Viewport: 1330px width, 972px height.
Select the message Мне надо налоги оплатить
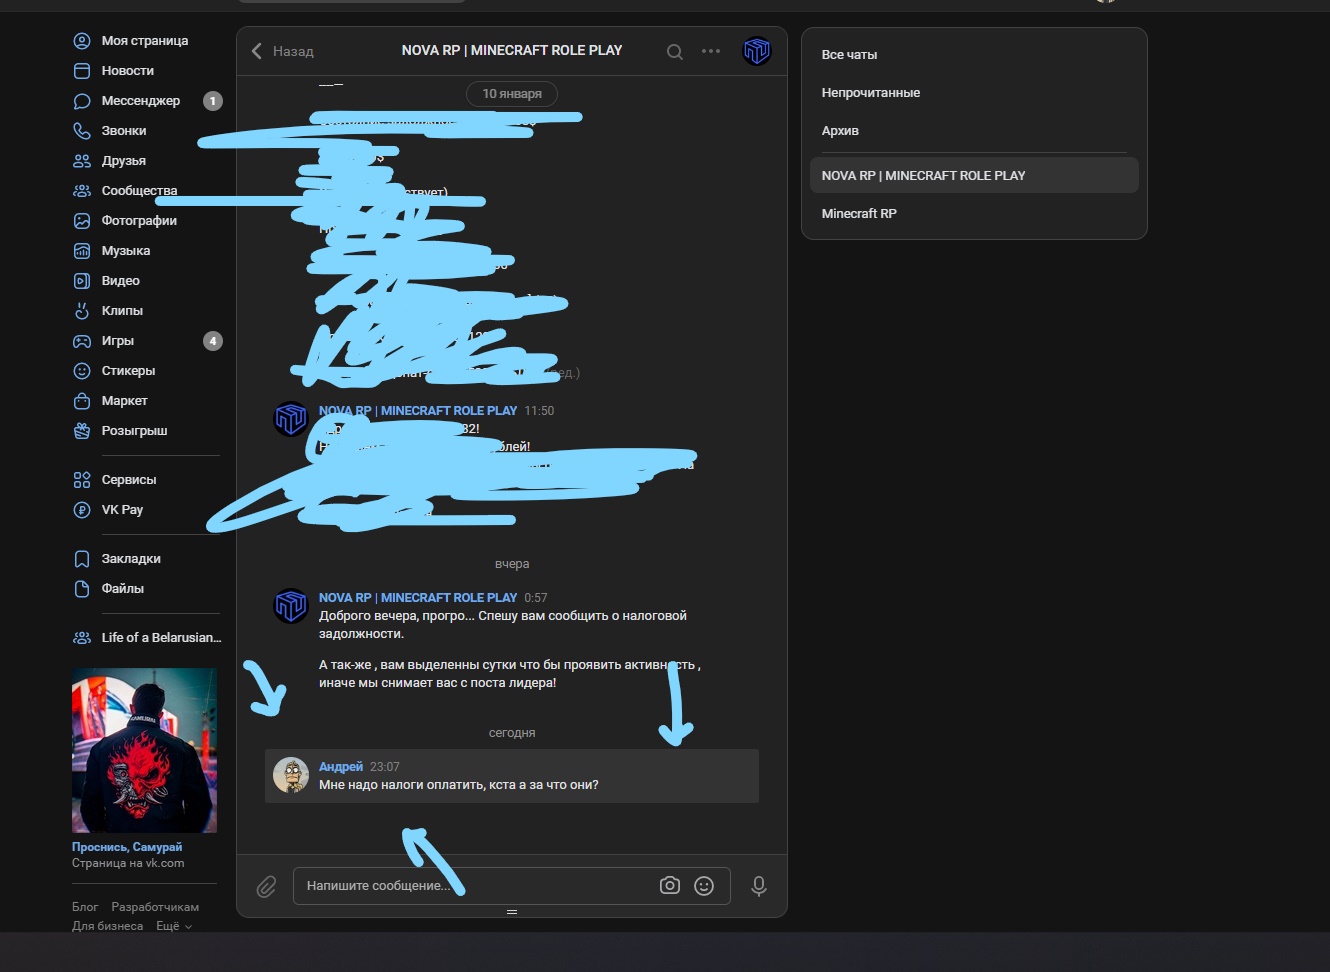point(512,776)
